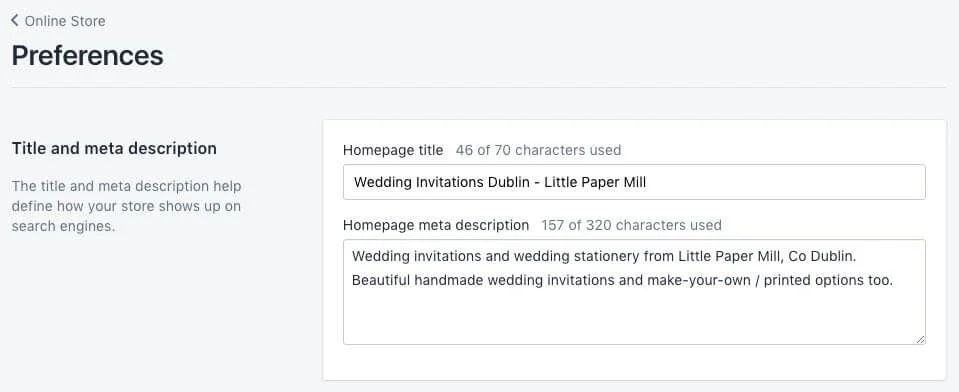The width and height of the screenshot is (959, 392).
Task: Click the back chevron beside Online Store
Action: (x=15, y=21)
